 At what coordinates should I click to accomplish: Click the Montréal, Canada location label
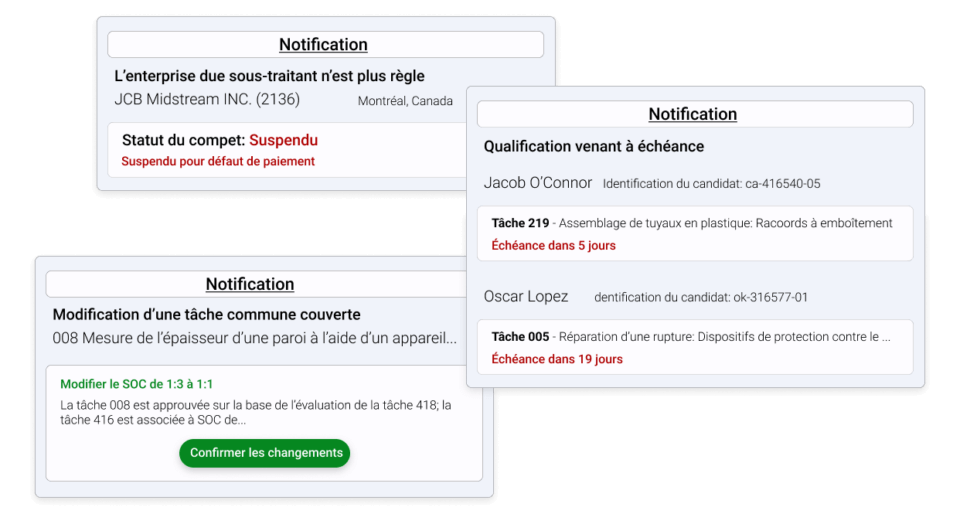(x=405, y=101)
